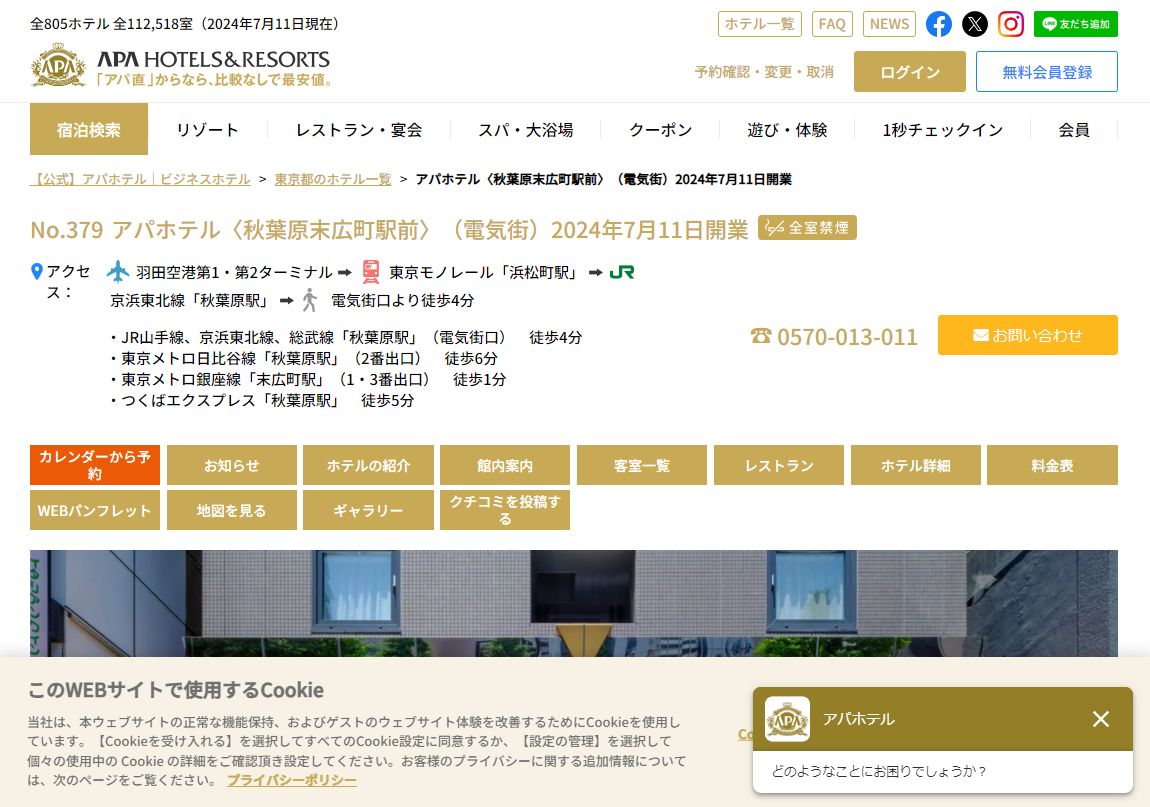
Task: Open the Facebook page icon
Action: click(x=939, y=24)
